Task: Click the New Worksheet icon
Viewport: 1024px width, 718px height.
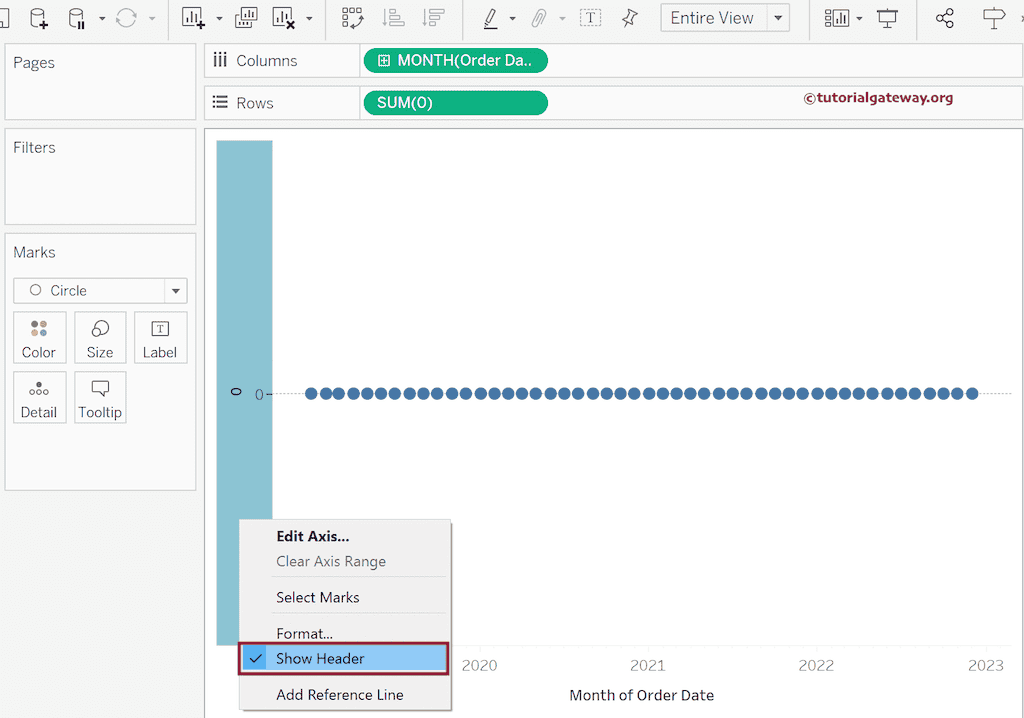Action: pos(193,18)
